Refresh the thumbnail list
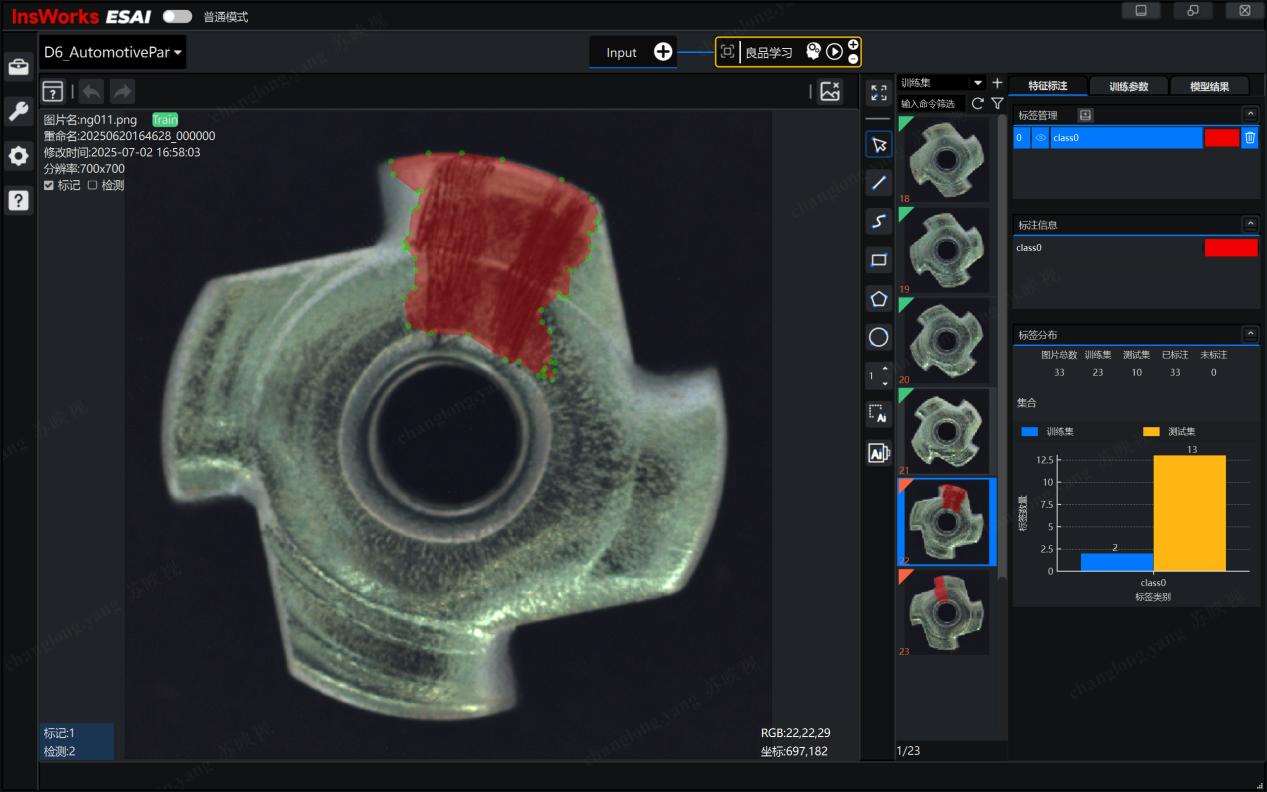 (977, 103)
